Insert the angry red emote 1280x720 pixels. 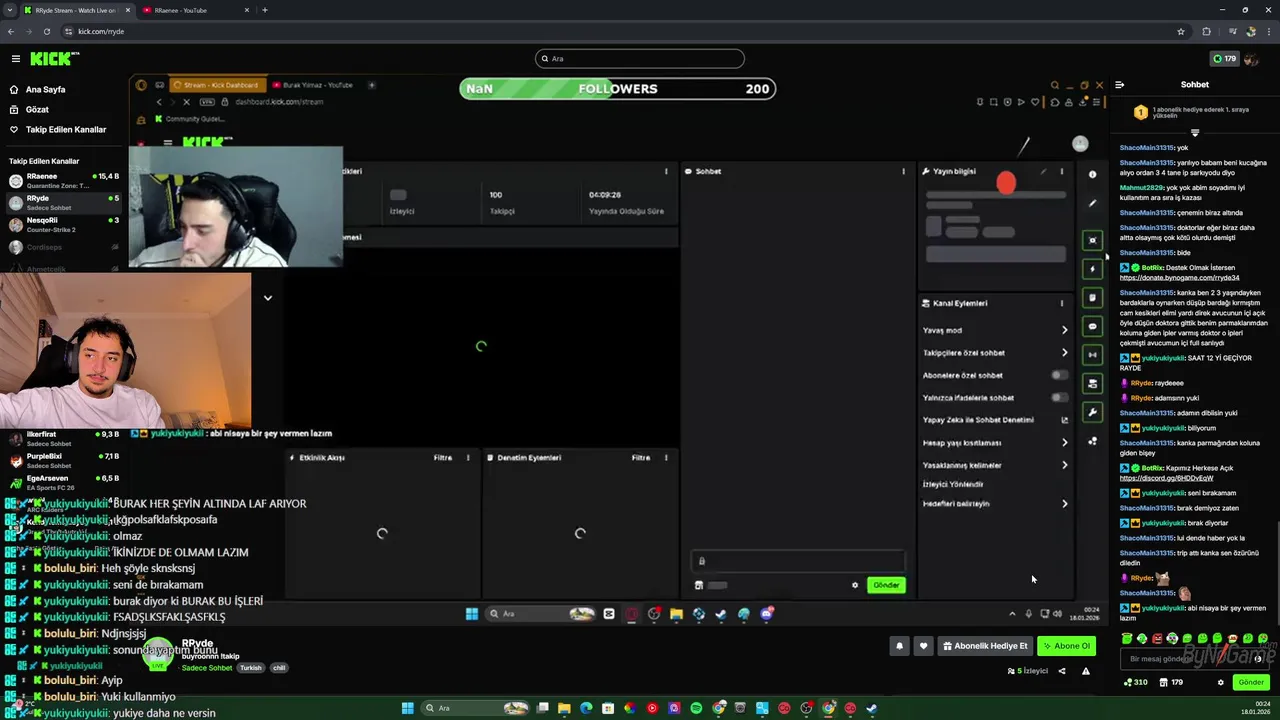point(1157,638)
